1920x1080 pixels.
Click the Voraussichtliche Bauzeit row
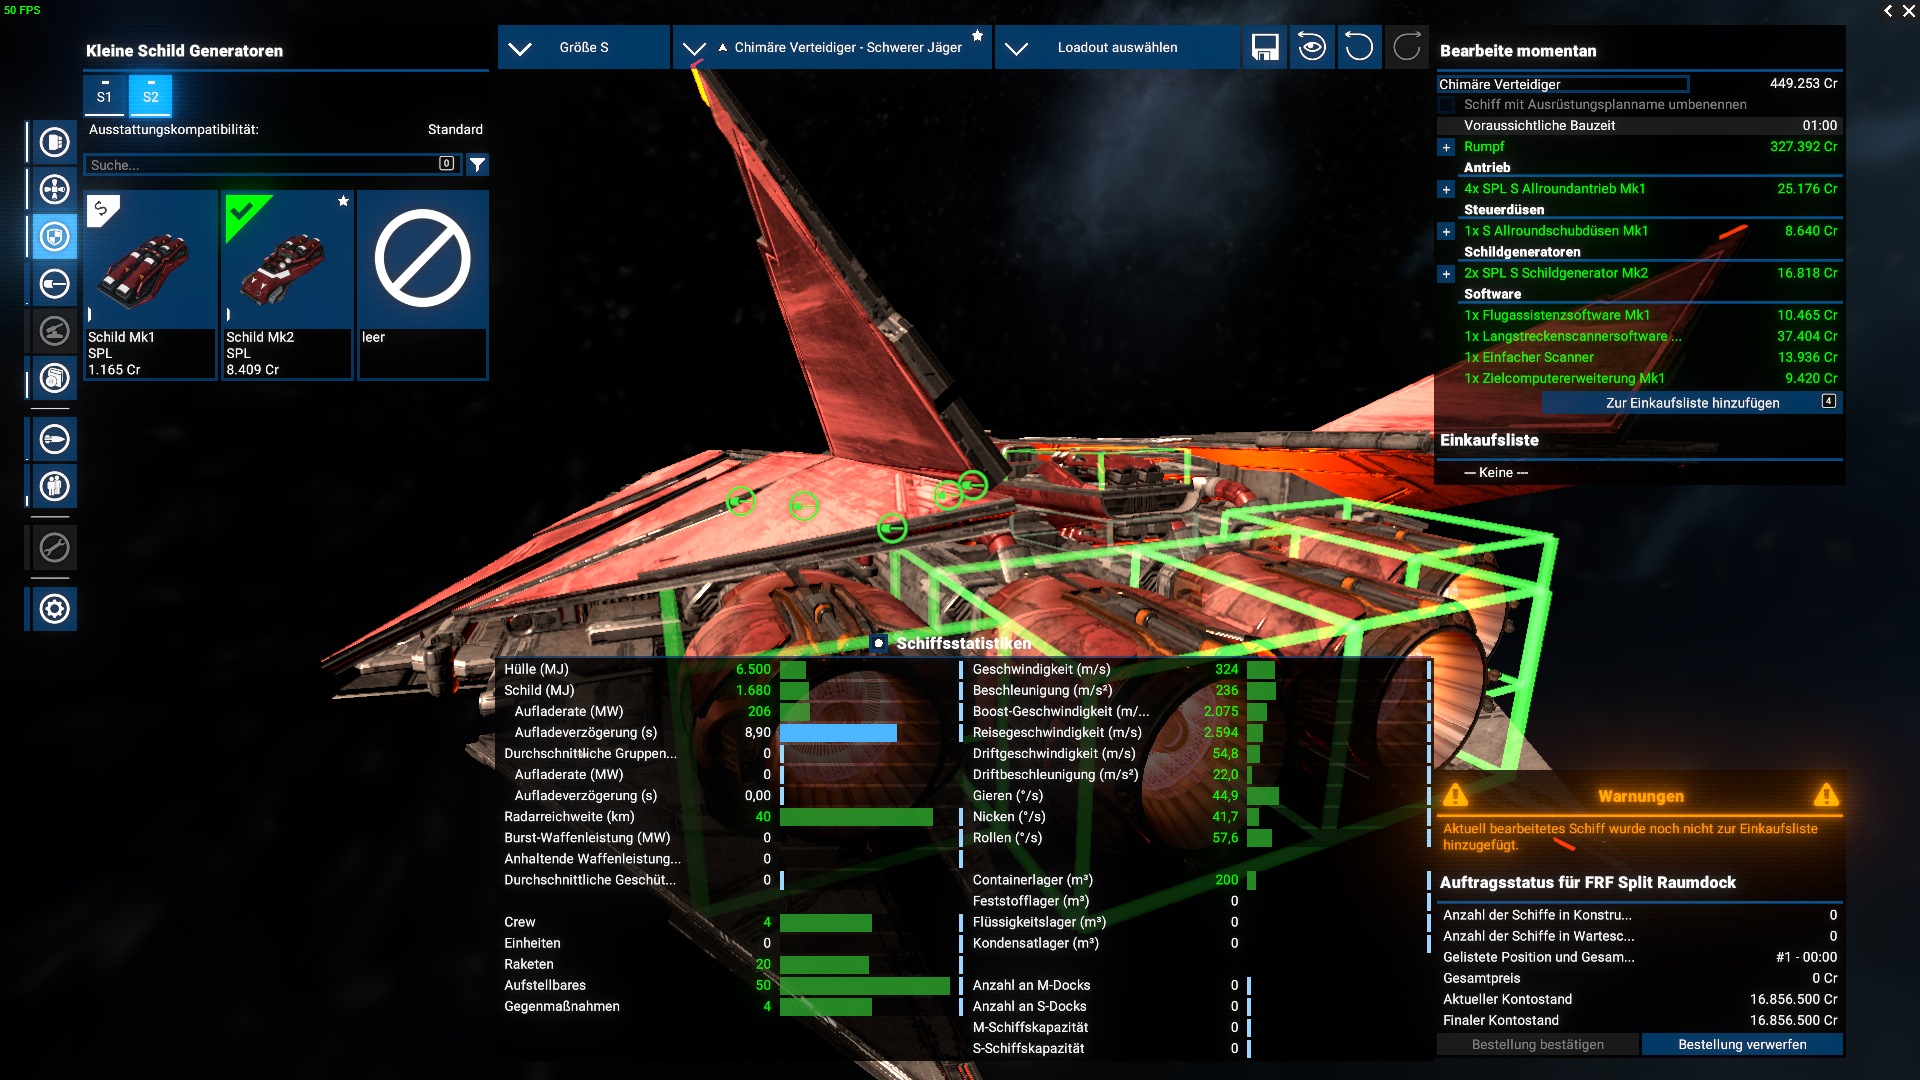click(1639, 125)
